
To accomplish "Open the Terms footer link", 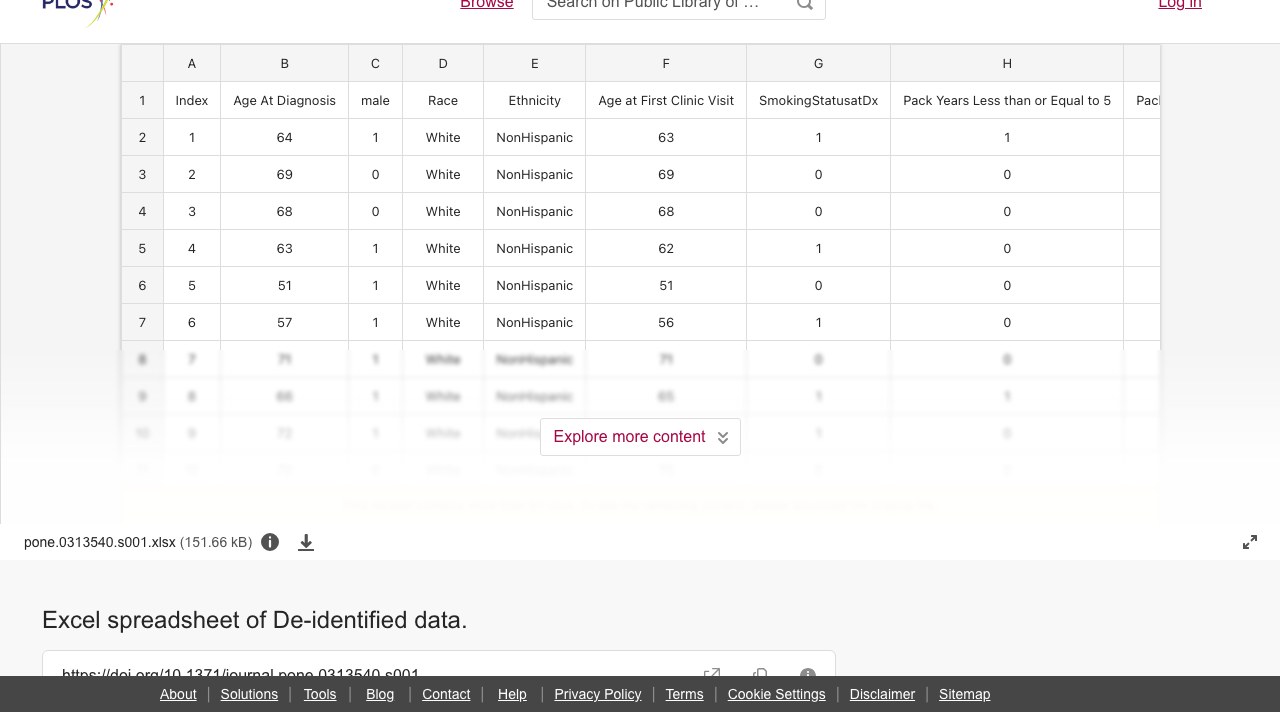I will tap(684, 694).
